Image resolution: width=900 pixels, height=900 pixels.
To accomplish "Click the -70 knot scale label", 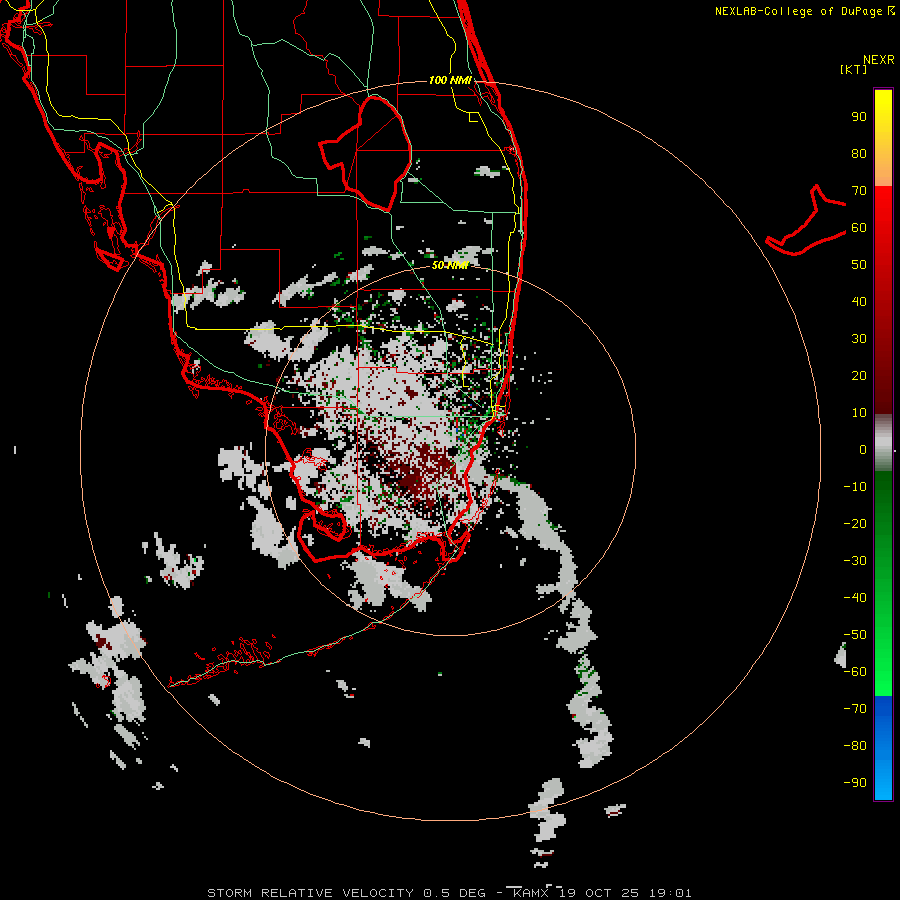I will 855,709.
